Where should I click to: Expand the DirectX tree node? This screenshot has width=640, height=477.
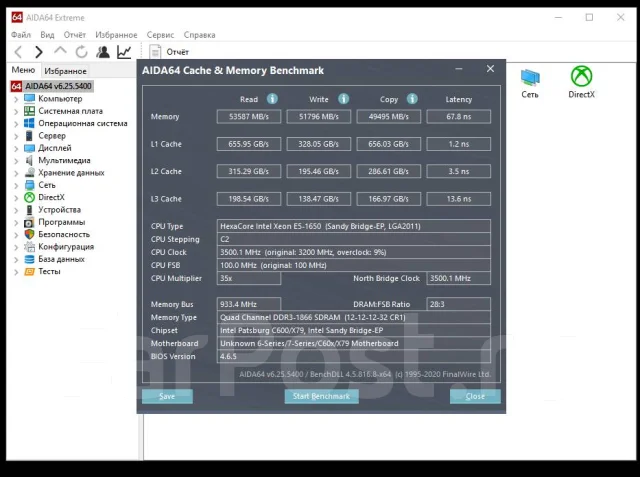click(x=16, y=198)
